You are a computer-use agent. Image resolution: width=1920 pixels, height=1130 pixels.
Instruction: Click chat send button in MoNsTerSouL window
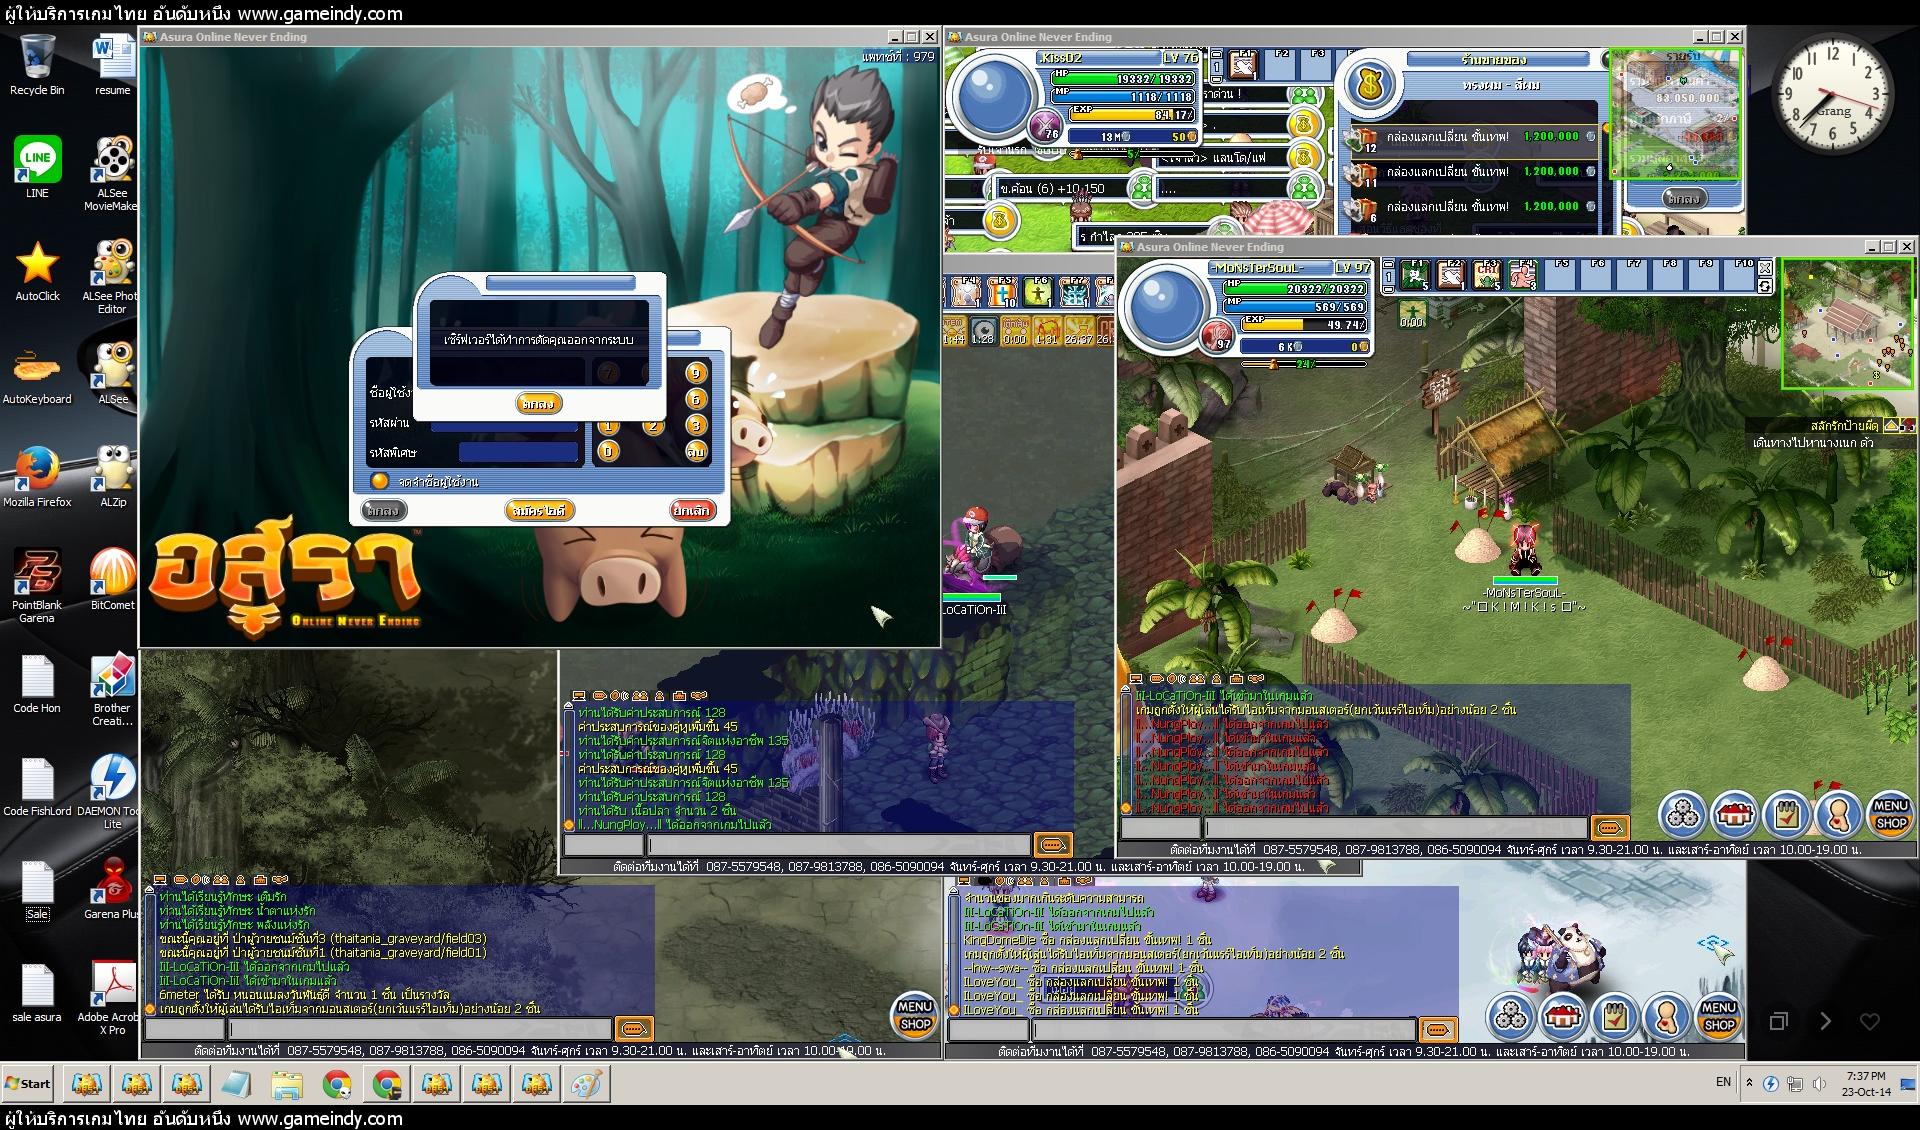[x=1609, y=828]
